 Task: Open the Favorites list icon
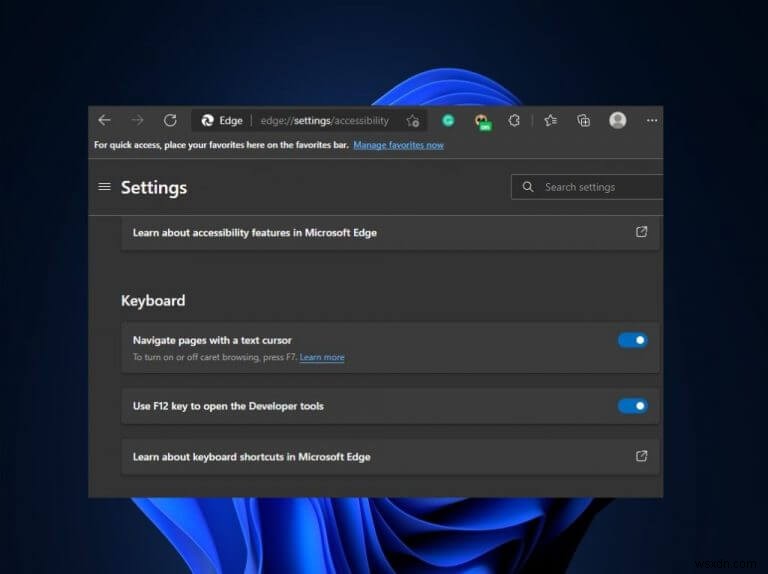(551, 120)
